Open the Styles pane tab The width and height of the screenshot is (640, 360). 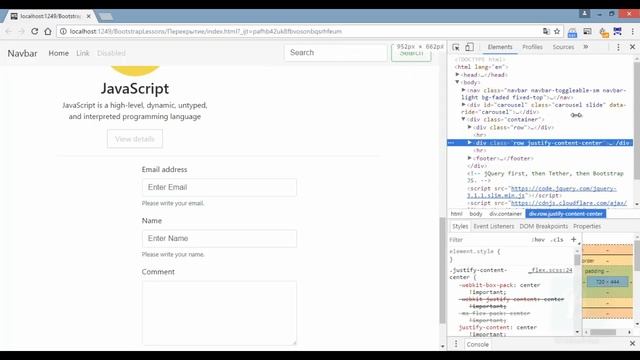pos(460,226)
